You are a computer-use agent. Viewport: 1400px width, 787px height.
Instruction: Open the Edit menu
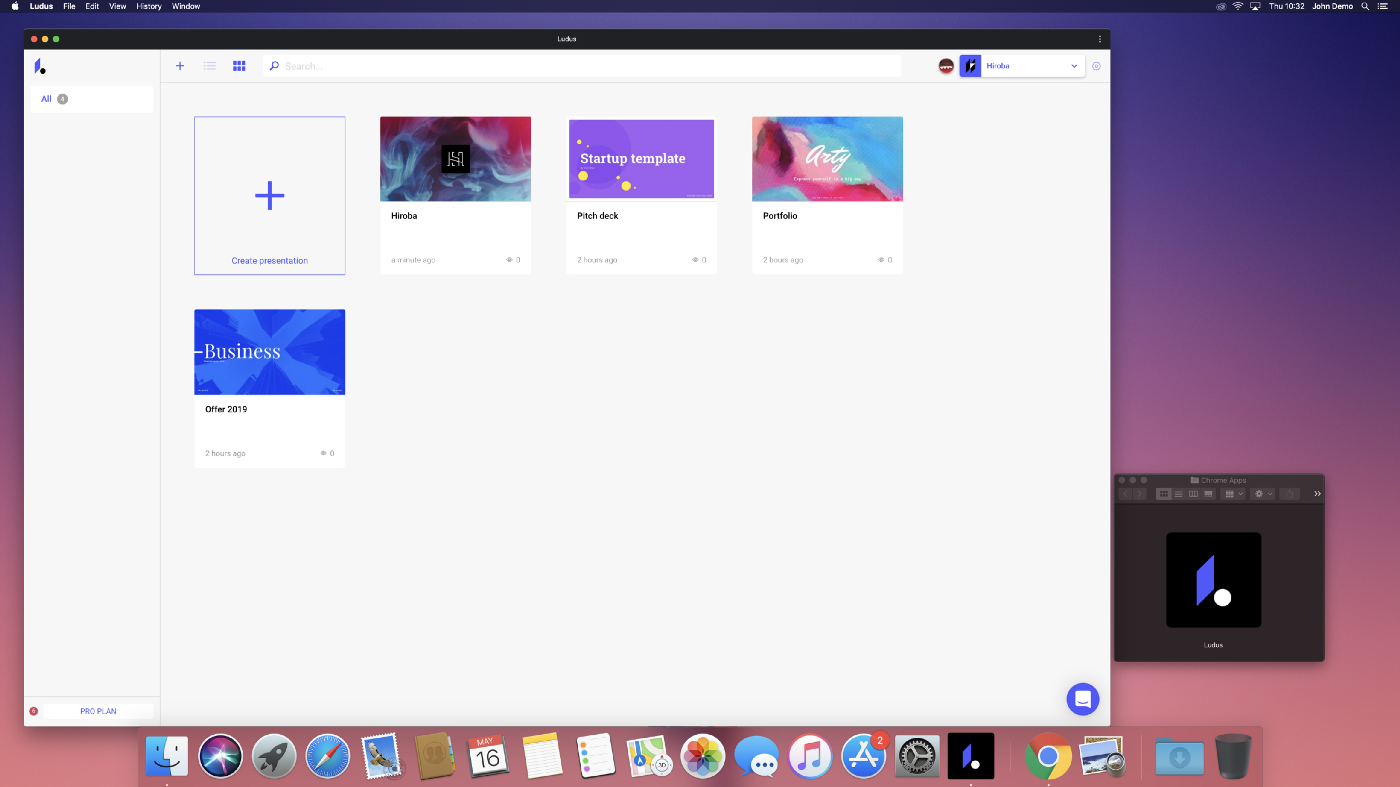[92, 6]
